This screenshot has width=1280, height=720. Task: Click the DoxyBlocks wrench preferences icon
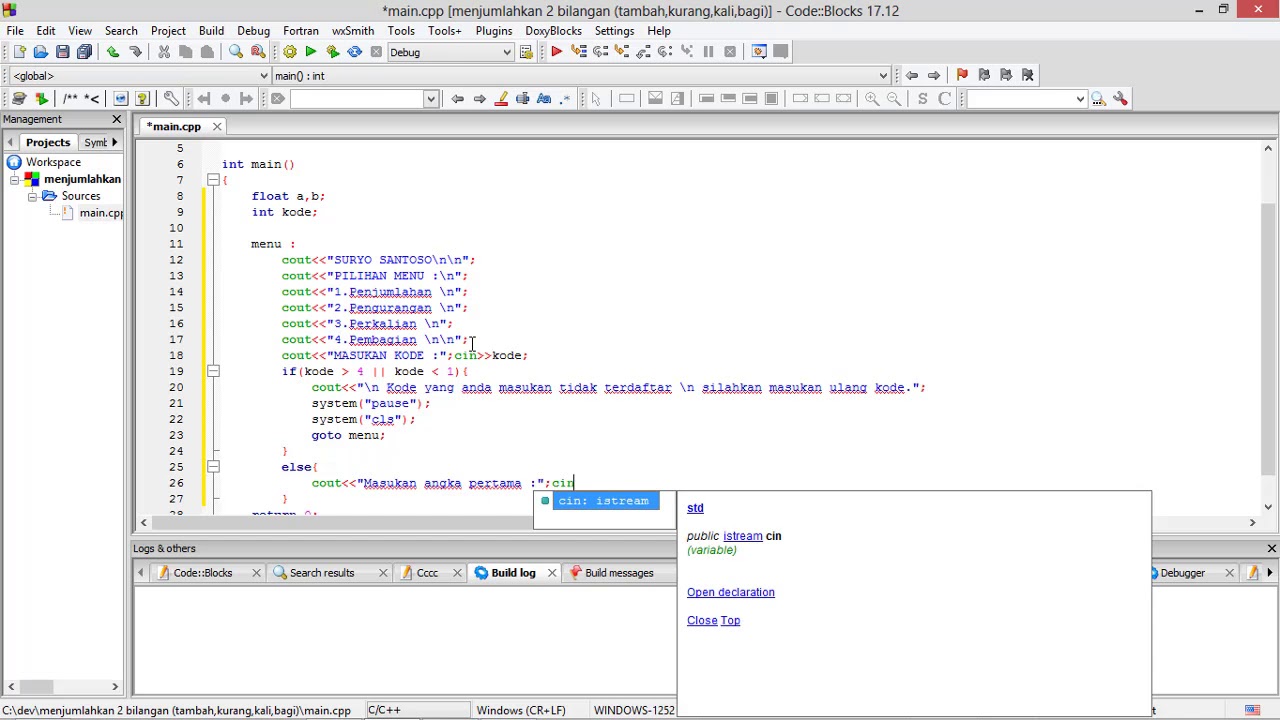pyautogui.click(x=171, y=98)
